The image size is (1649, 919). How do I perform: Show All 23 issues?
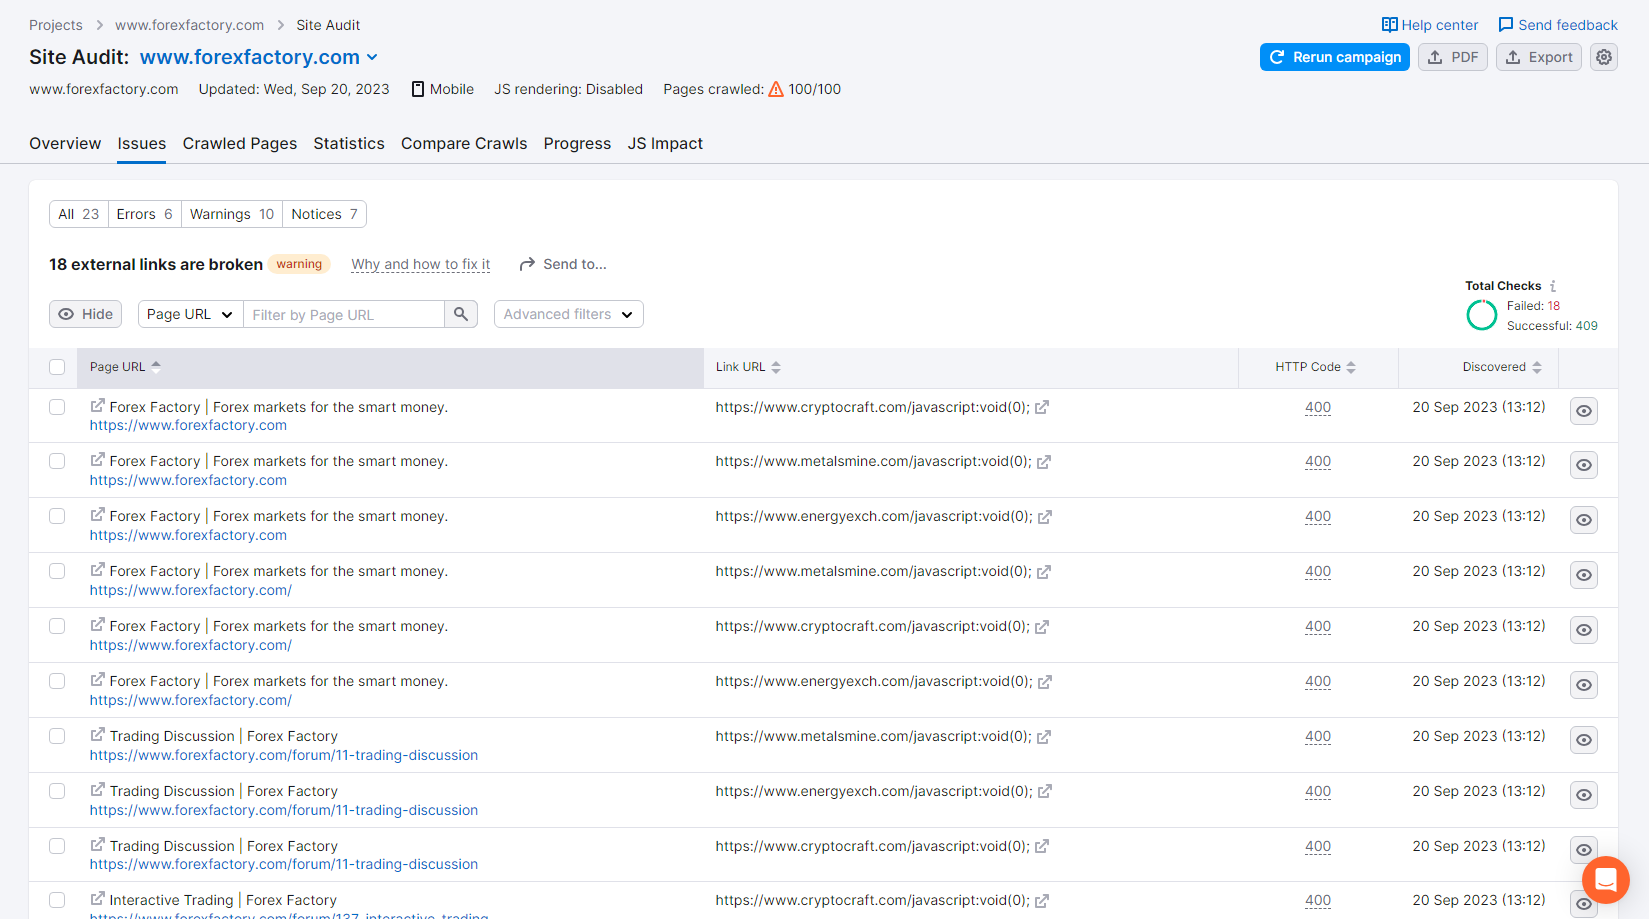click(x=79, y=214)
